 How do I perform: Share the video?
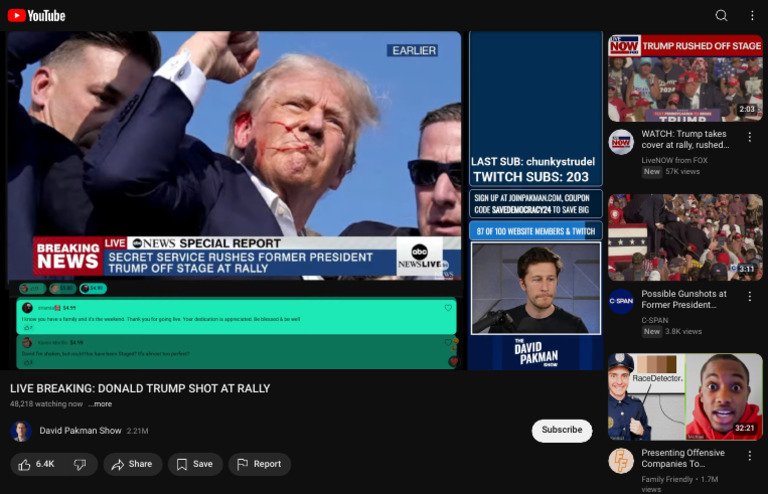click(x=132, y=464)
